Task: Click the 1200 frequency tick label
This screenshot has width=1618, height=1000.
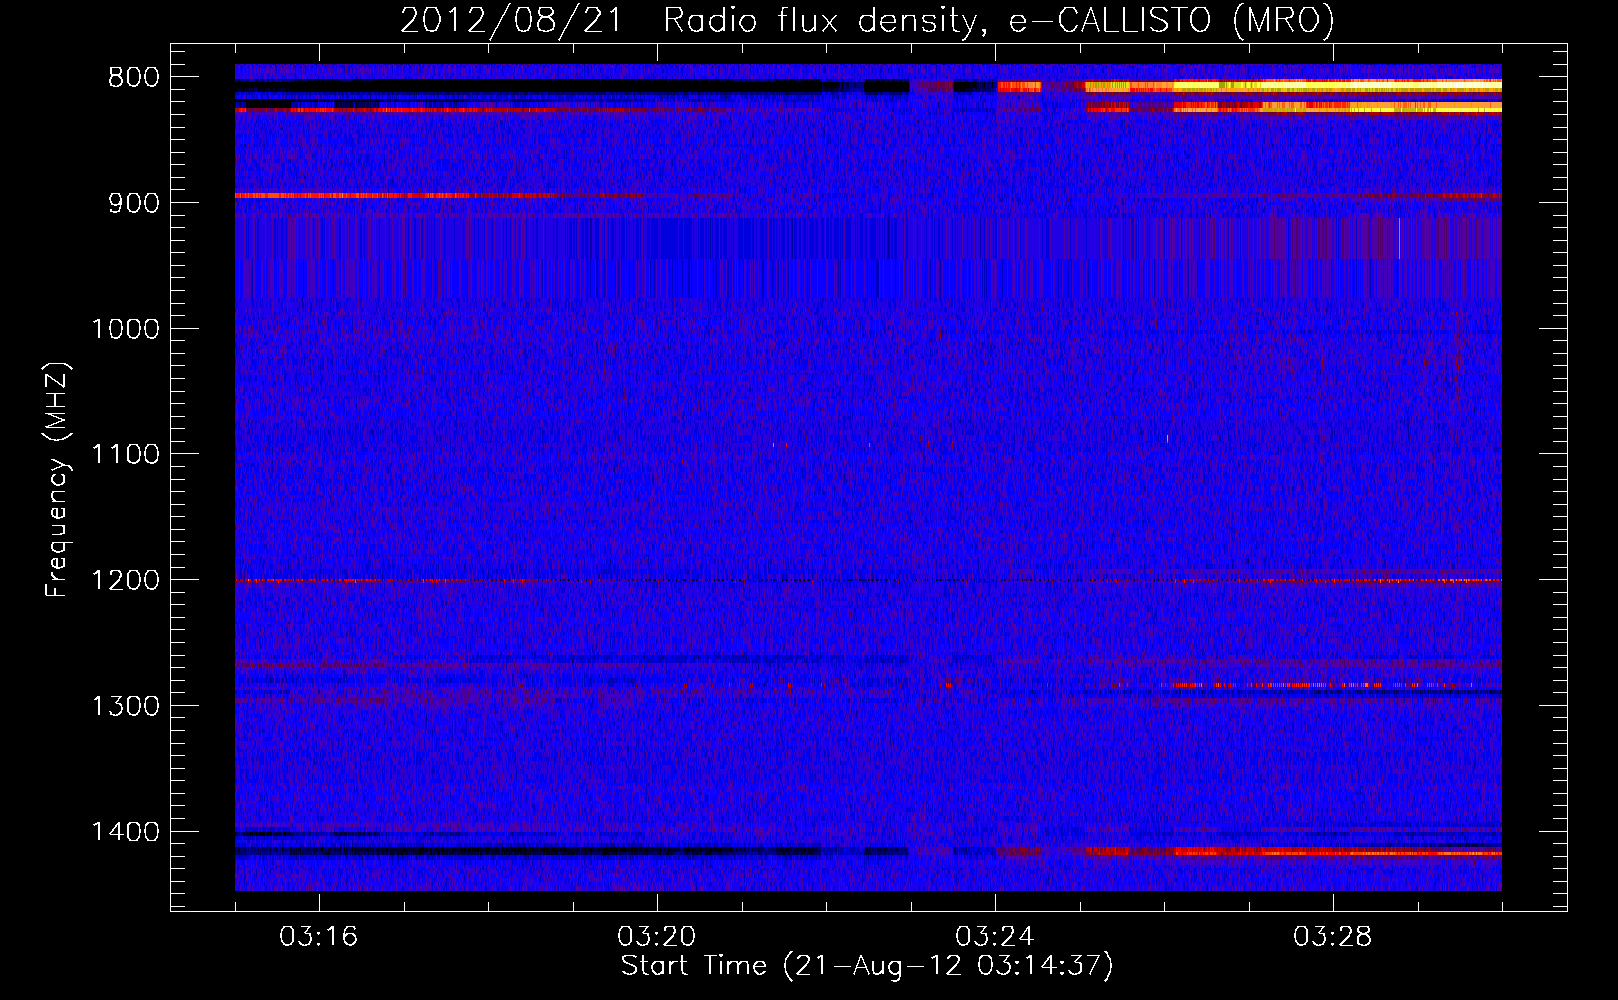Action: click(125, 581)
